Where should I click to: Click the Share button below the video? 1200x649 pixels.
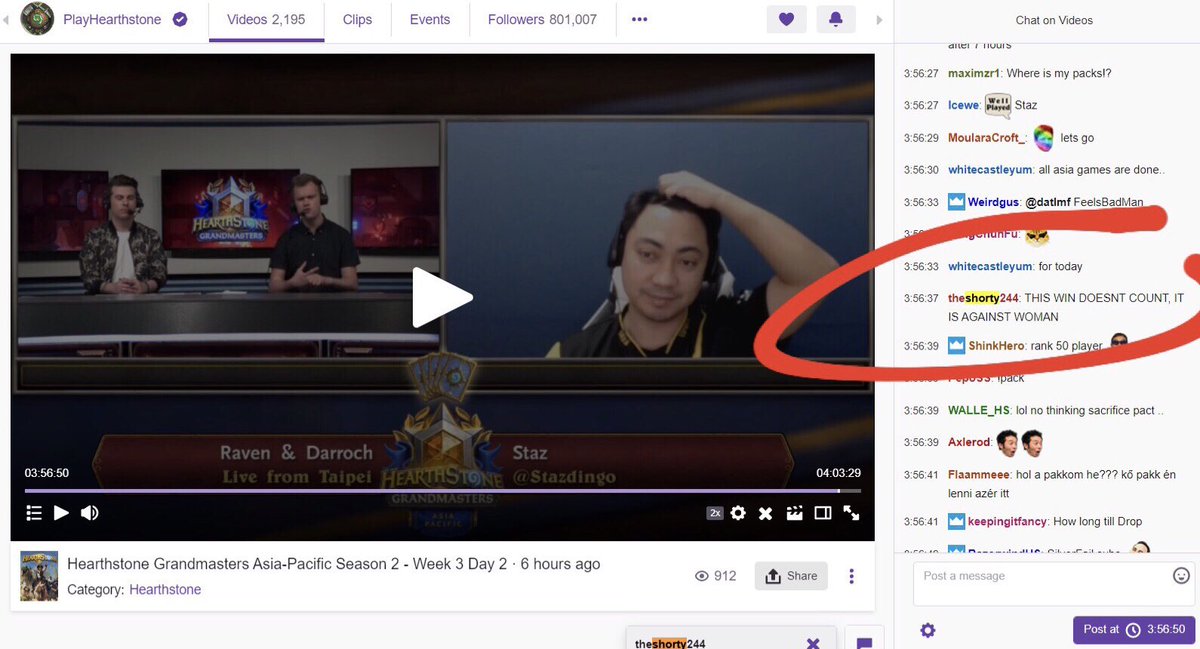point(791,576)
